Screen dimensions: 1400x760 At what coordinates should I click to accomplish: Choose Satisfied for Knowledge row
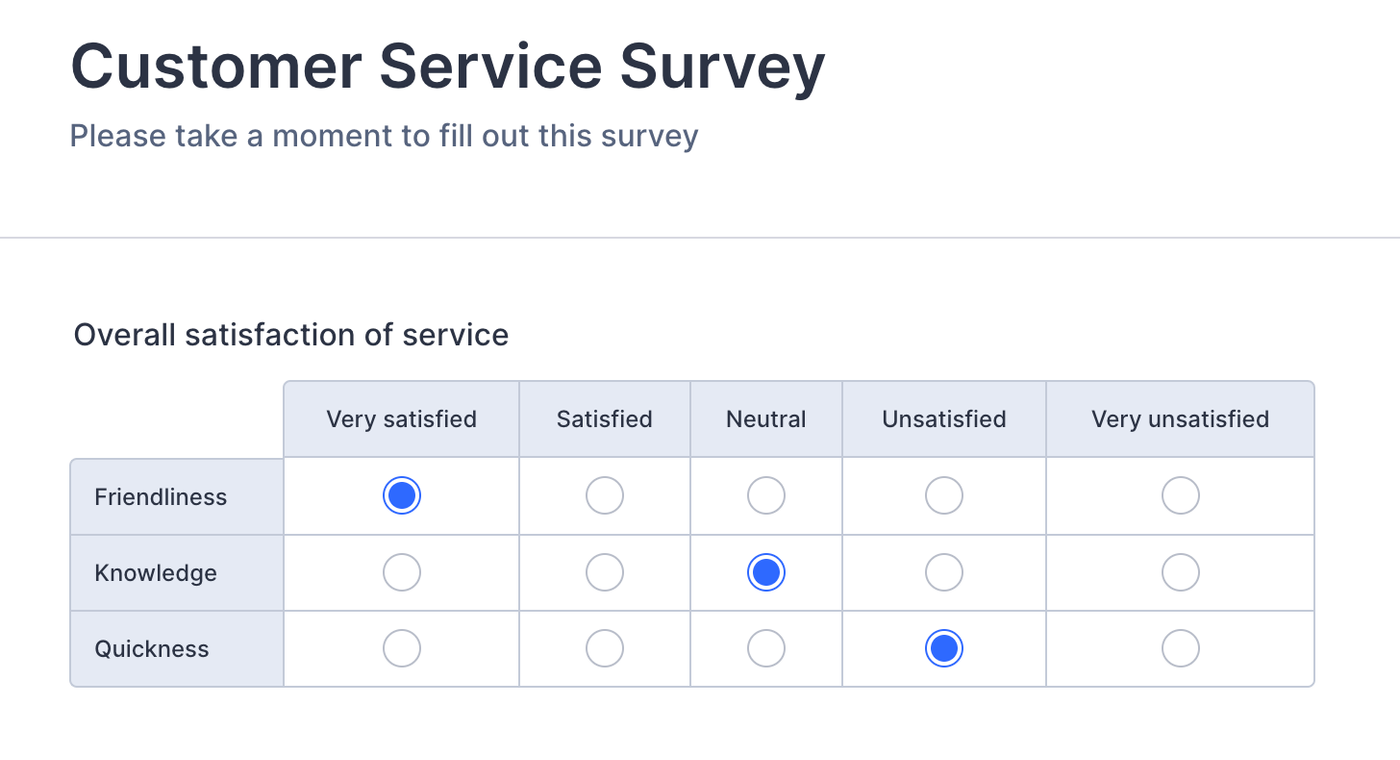click(x=605, y=573)
